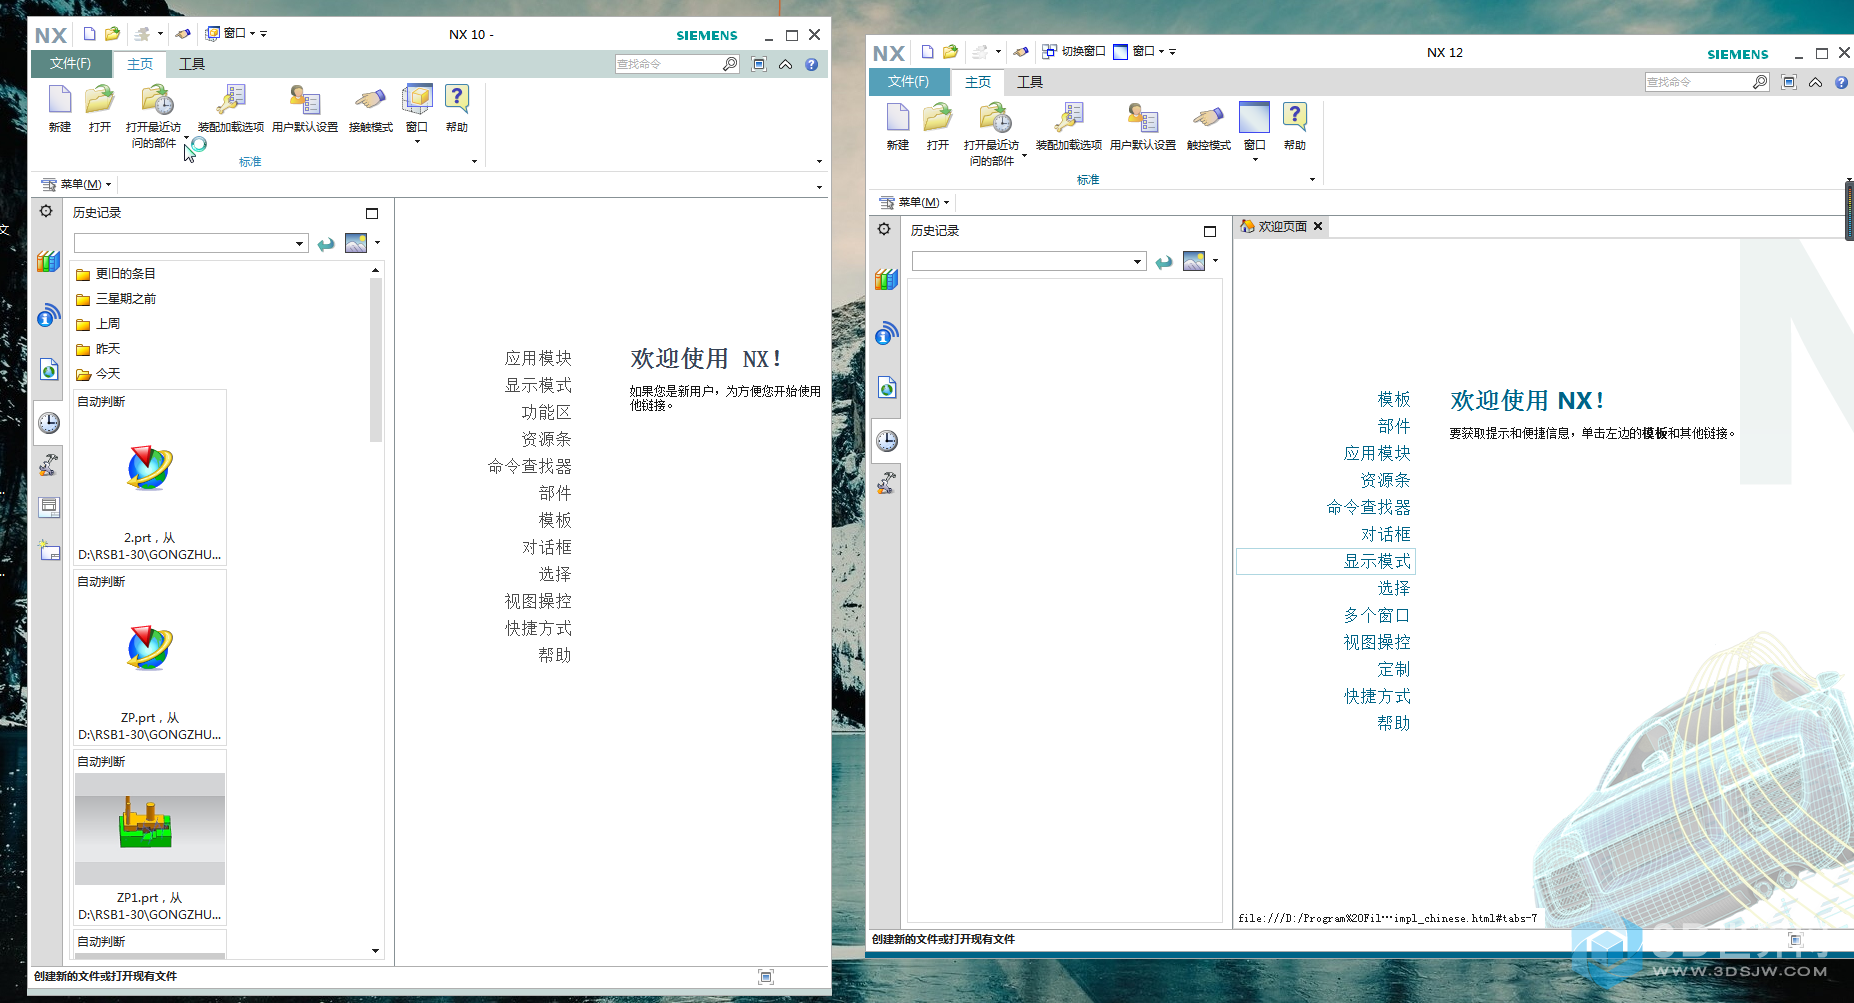Open view style dropdown in NX 10 history
The image size is (1854, 1003).
pyautogui.click(x=377, y=243)
